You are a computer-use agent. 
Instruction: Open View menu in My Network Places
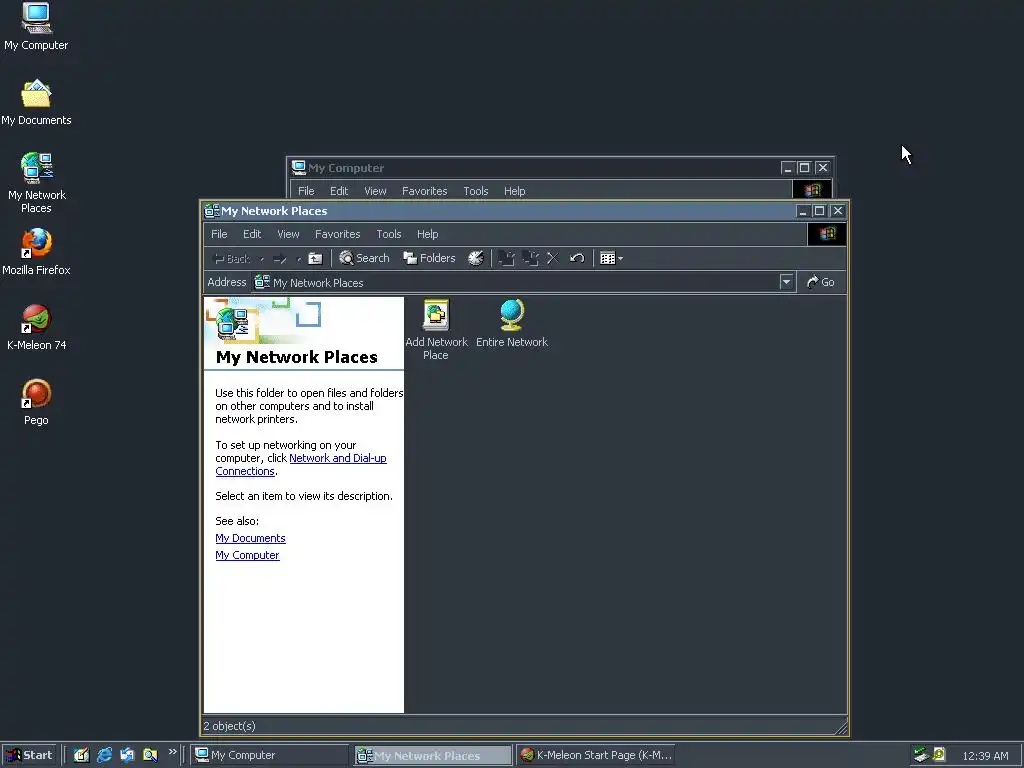click(x=288, y=234)
